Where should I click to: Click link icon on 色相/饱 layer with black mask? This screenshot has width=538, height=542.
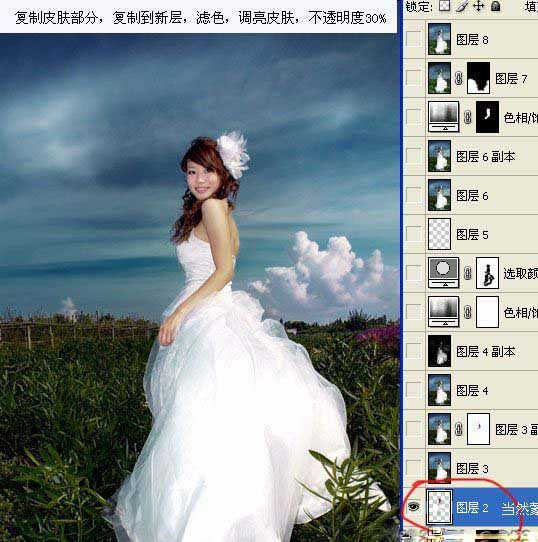(x=467, y=117)
